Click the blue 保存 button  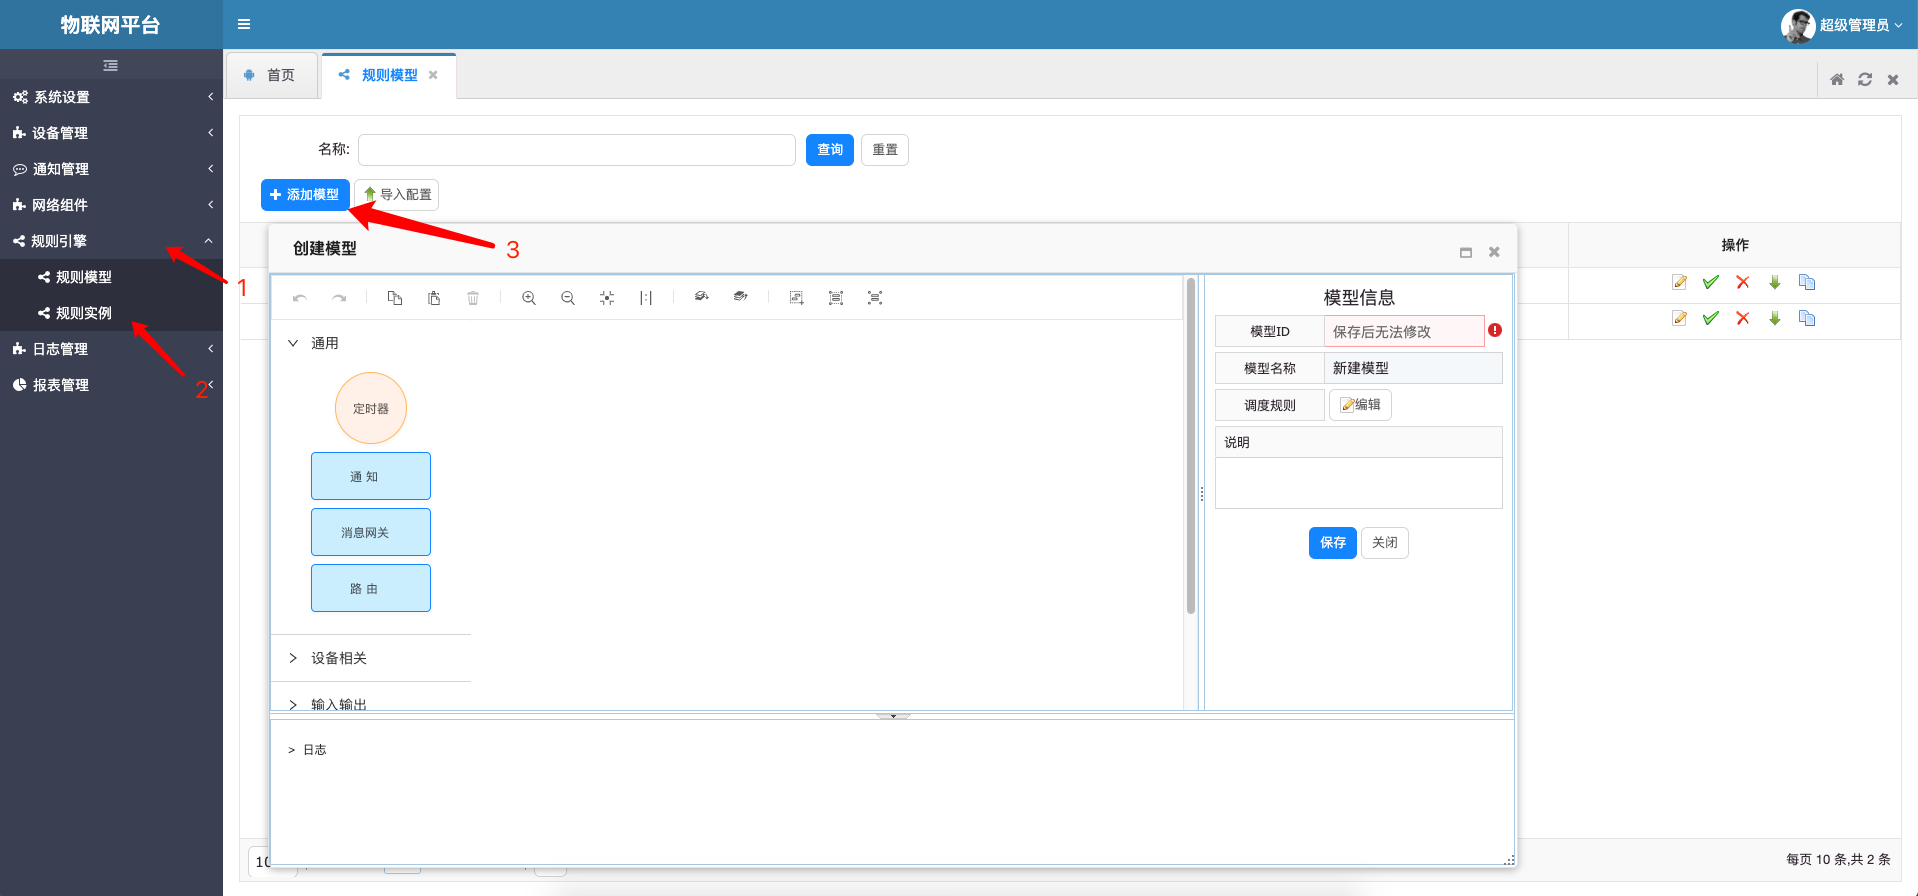point(1332,543)
